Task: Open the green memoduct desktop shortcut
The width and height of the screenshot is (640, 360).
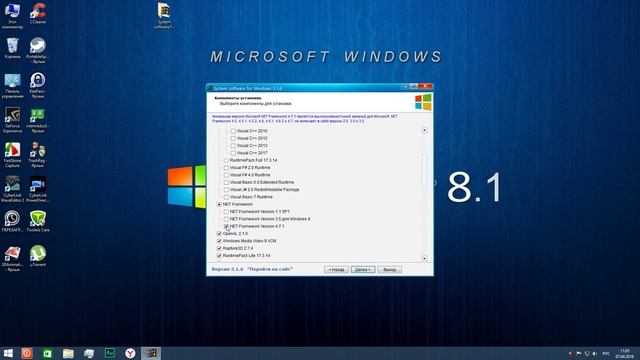Action: coord(38,121)
